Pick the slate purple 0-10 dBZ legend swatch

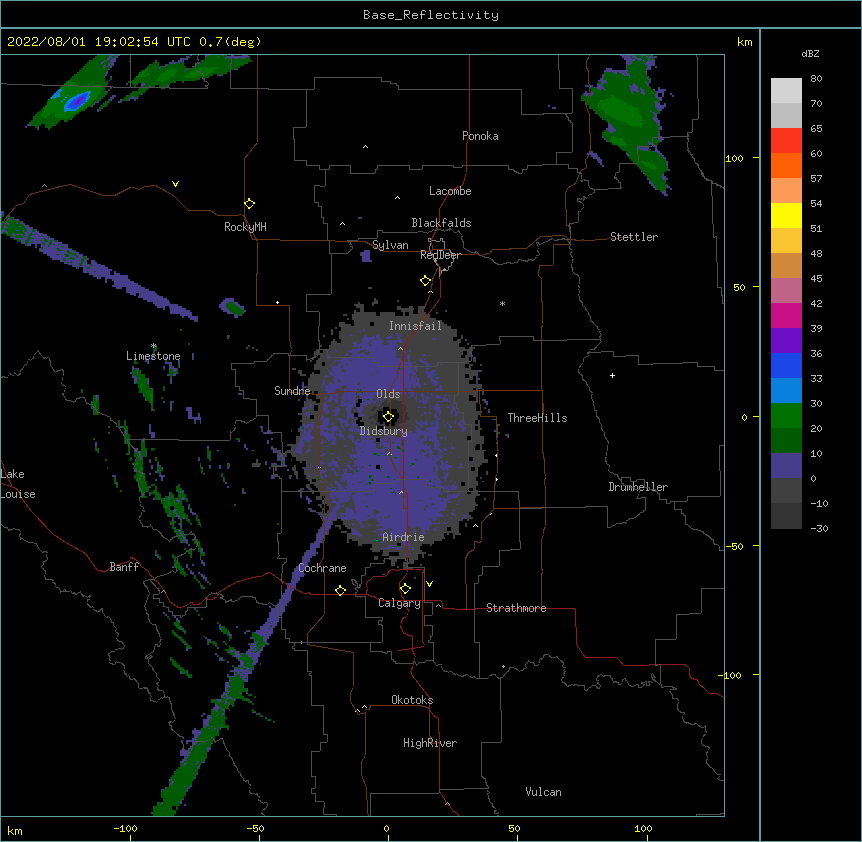[x=786, y=466]
